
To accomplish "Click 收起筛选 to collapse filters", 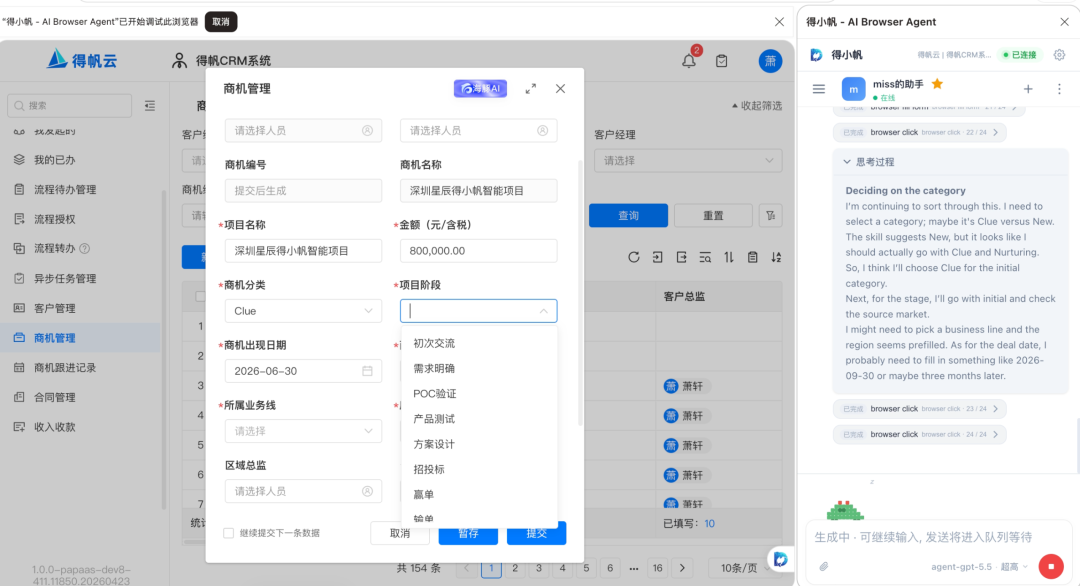I will tap(756, 105).
